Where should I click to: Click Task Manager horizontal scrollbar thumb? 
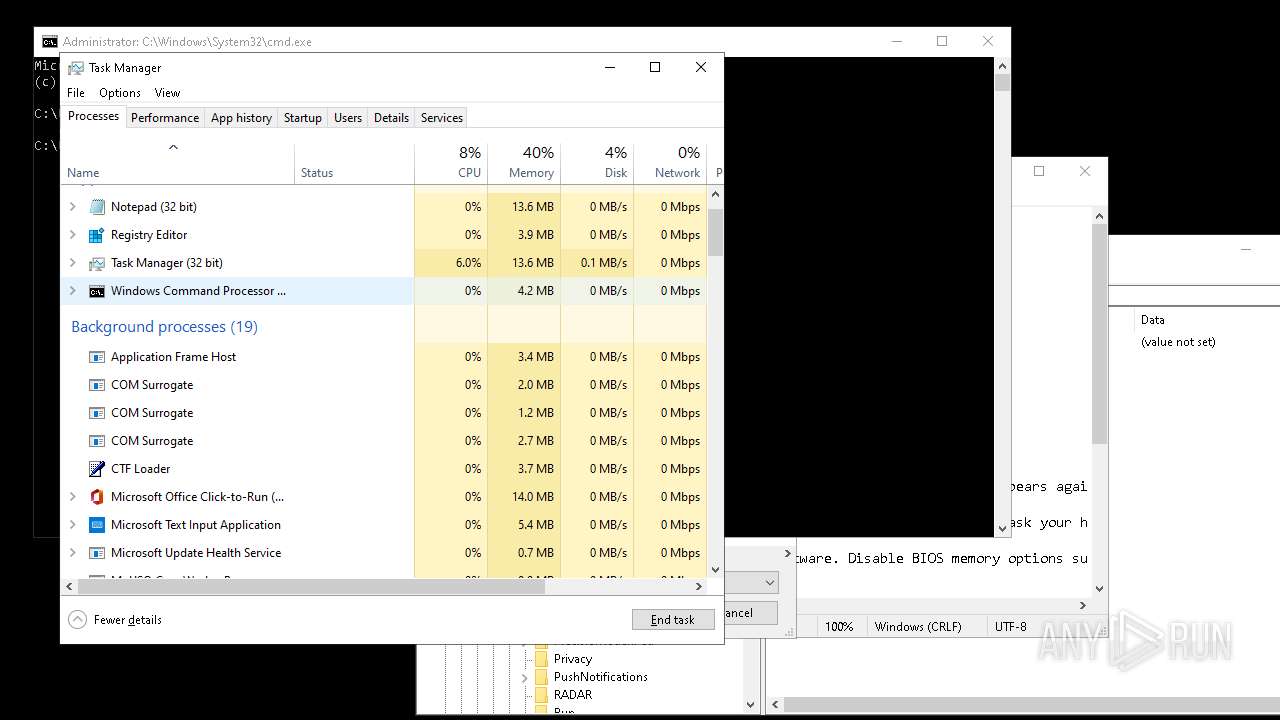click(x=311, y=586)
